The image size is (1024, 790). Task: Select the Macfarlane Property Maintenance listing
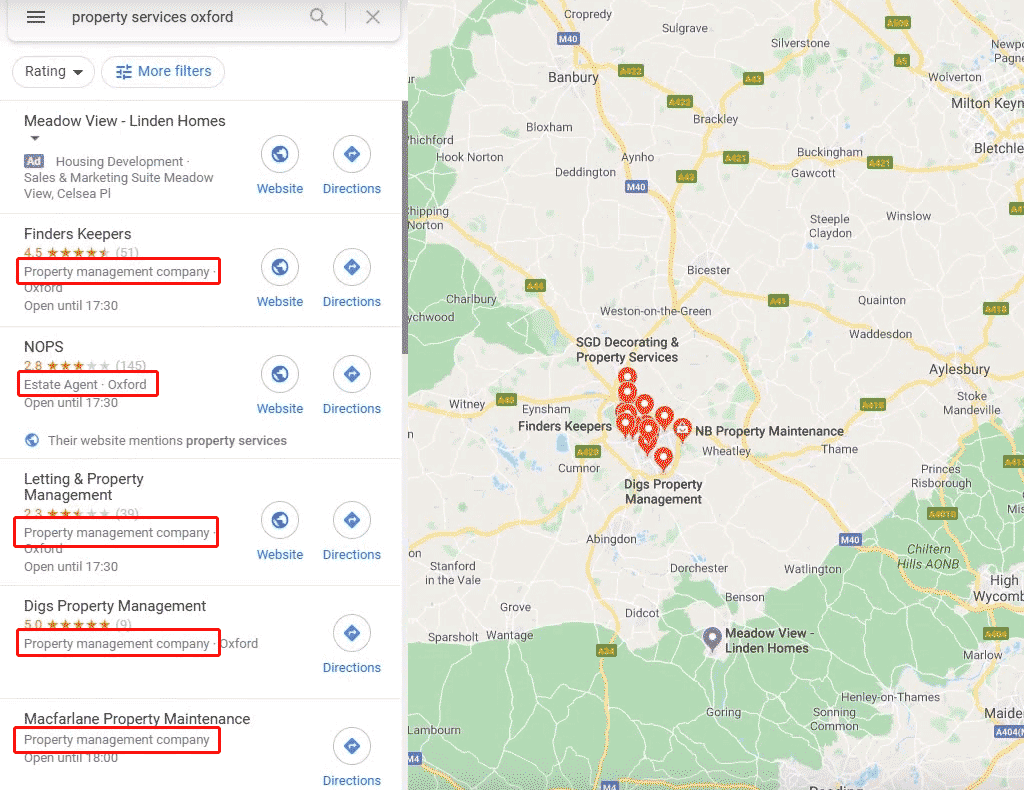click(x=137, y=719)
